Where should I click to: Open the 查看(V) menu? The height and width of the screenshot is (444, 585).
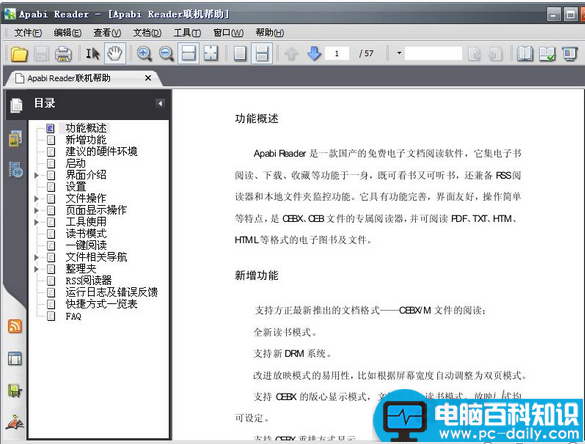(x=107, y=33)
